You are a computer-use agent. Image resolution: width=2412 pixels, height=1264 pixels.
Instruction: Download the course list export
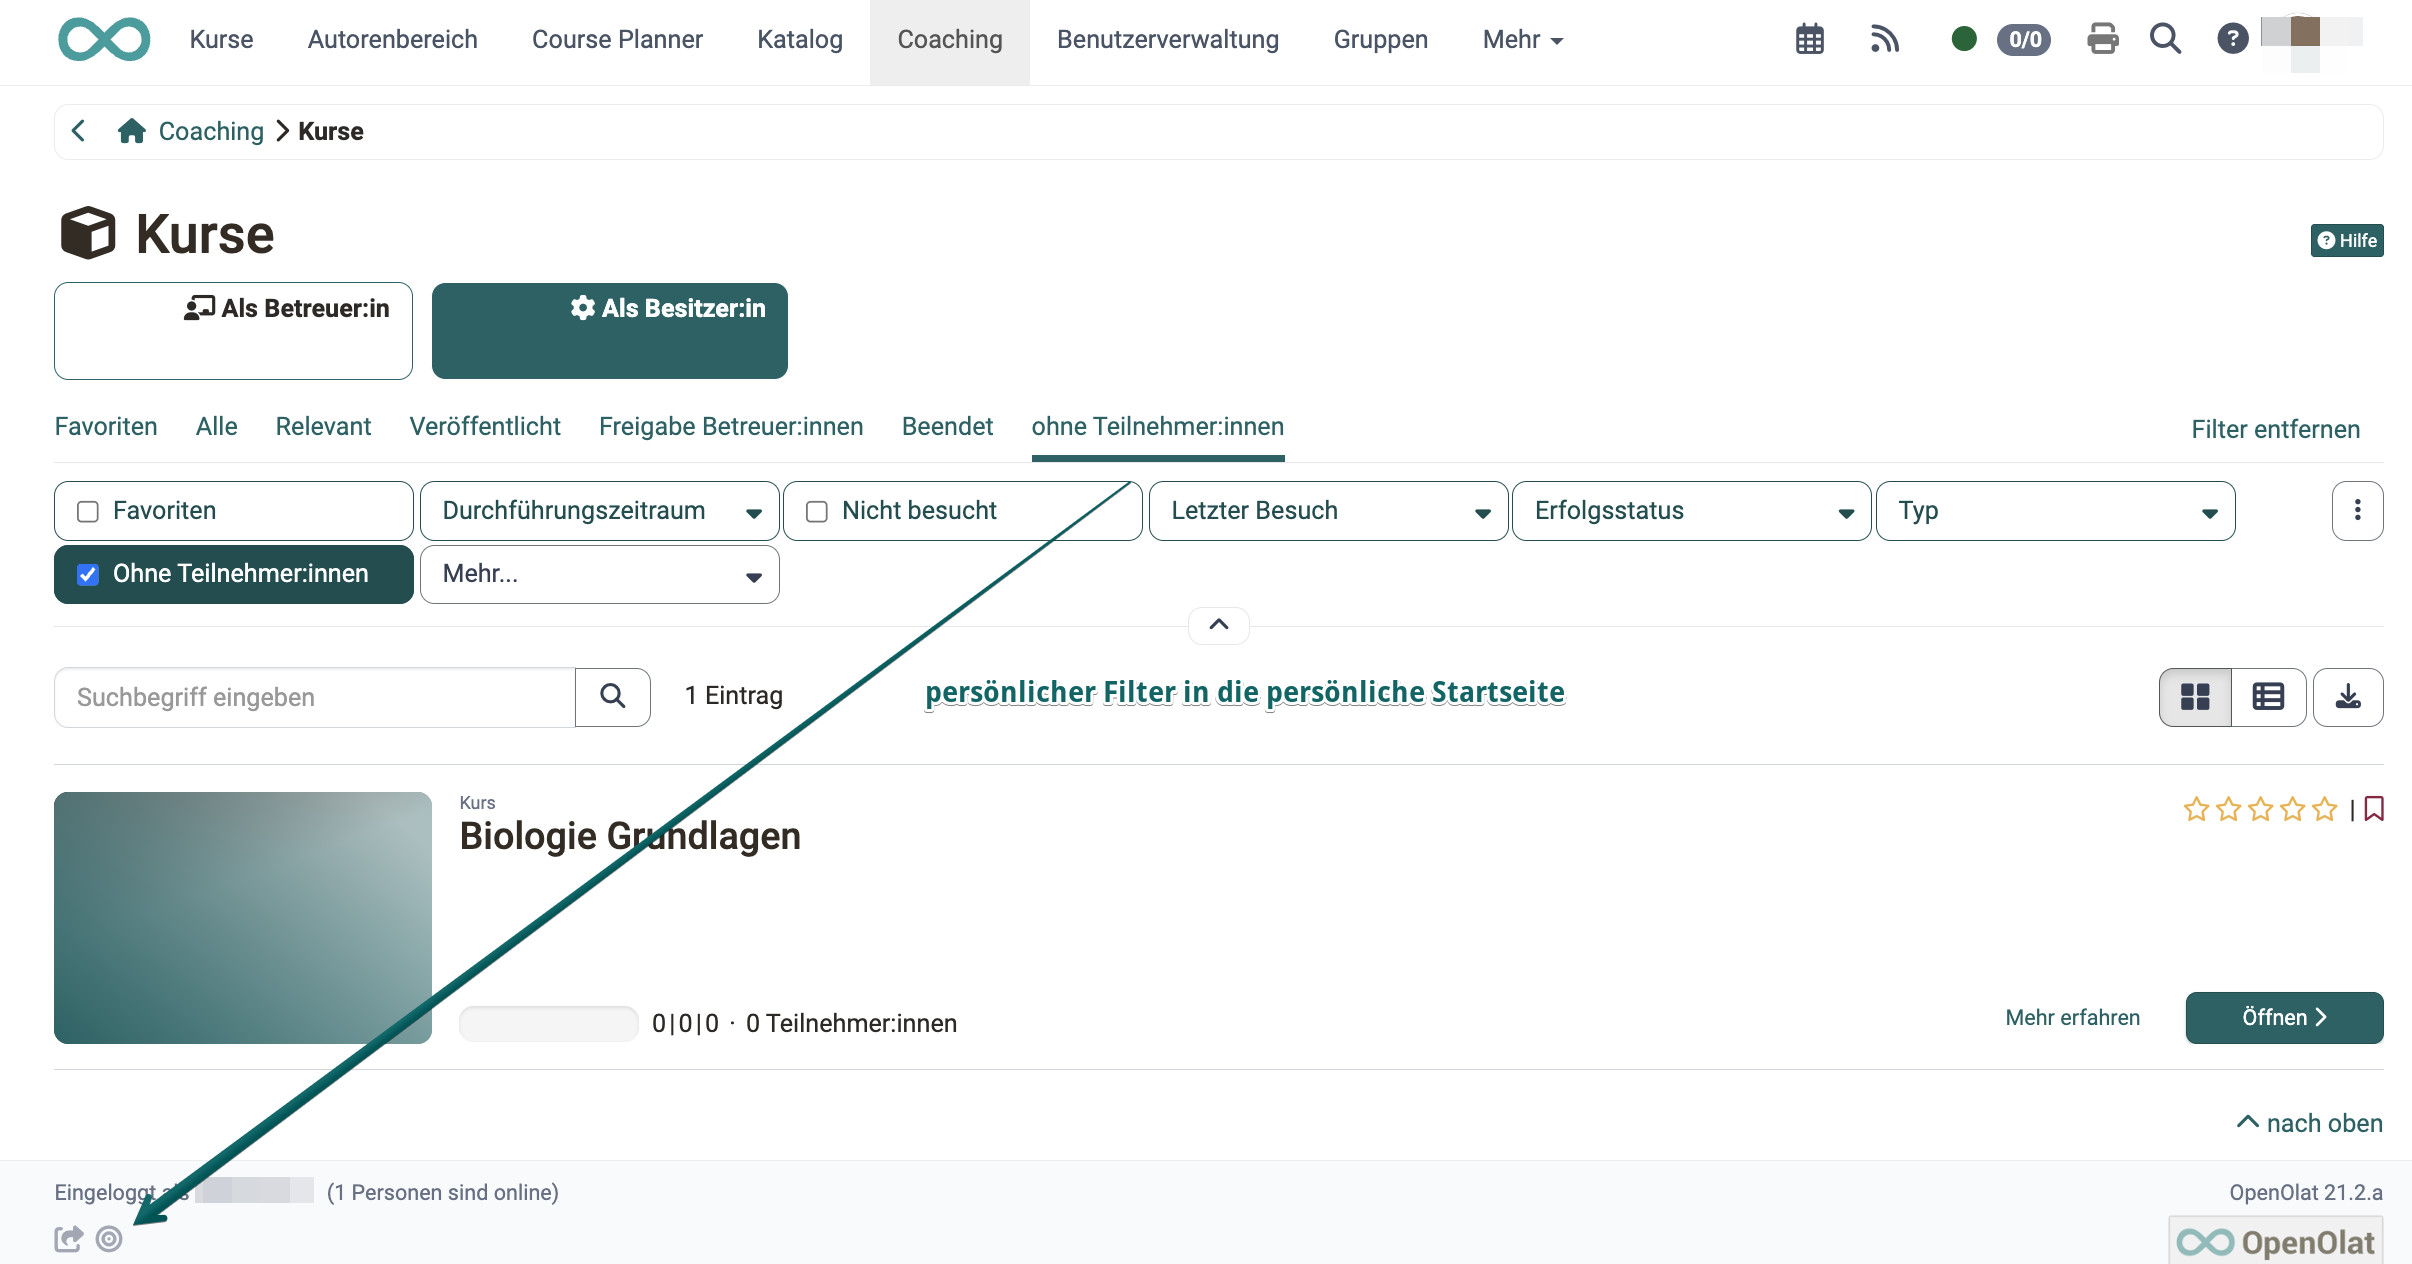[x=2348, y=697]
